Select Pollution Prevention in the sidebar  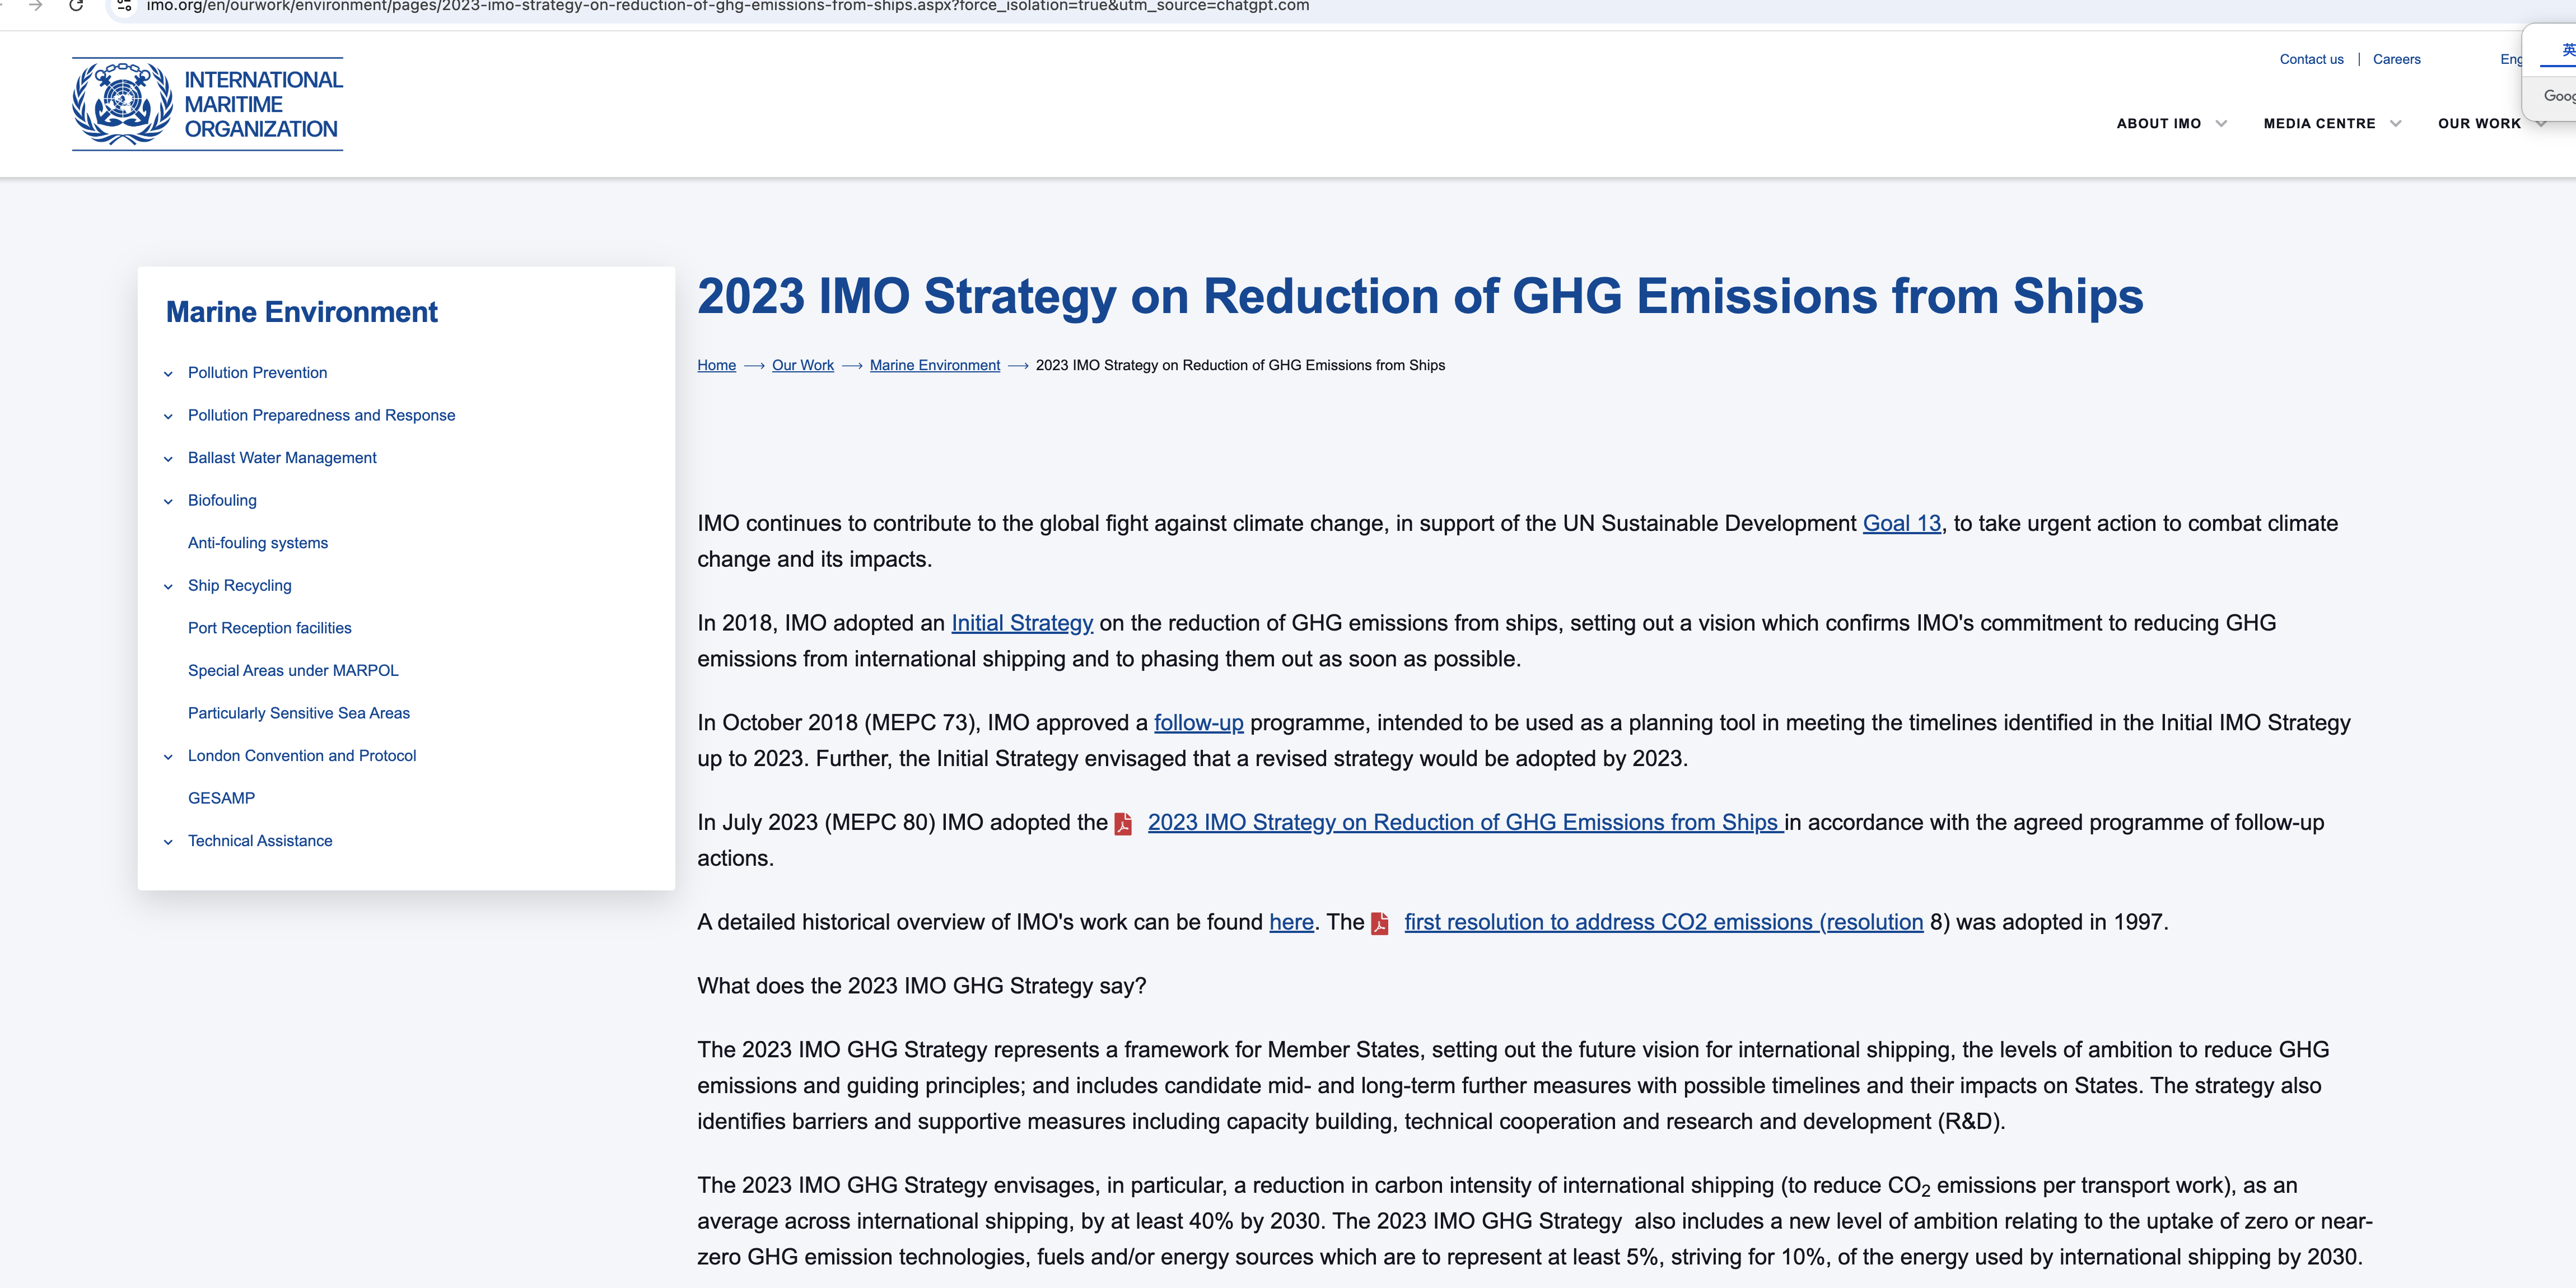point(258,373)
